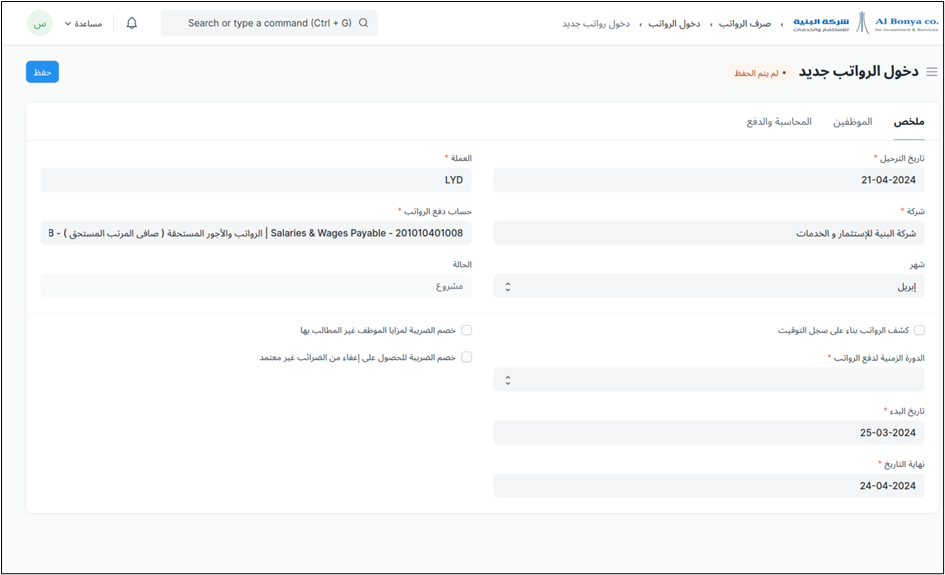Go to صرف الرواتب breadcrumb link
This screenshot has height=575, width=945.
pos(745,23)
